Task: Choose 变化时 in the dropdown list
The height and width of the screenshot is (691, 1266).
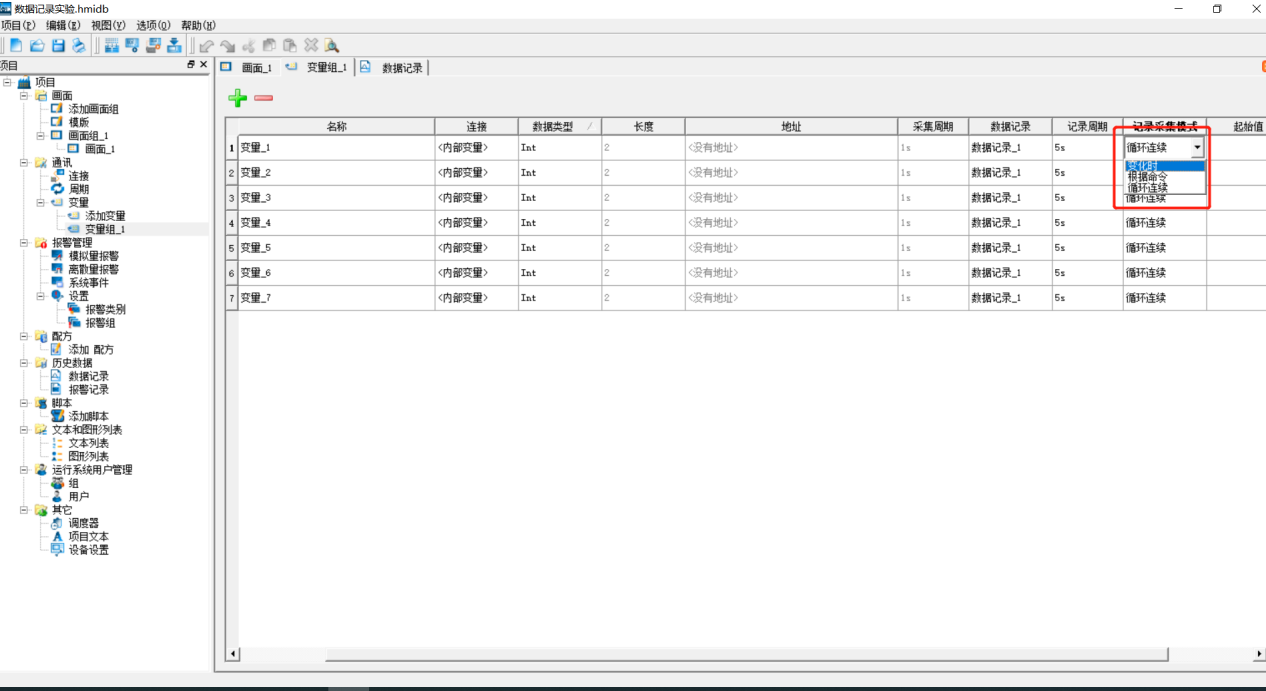Action: (x=1166, y=166)
